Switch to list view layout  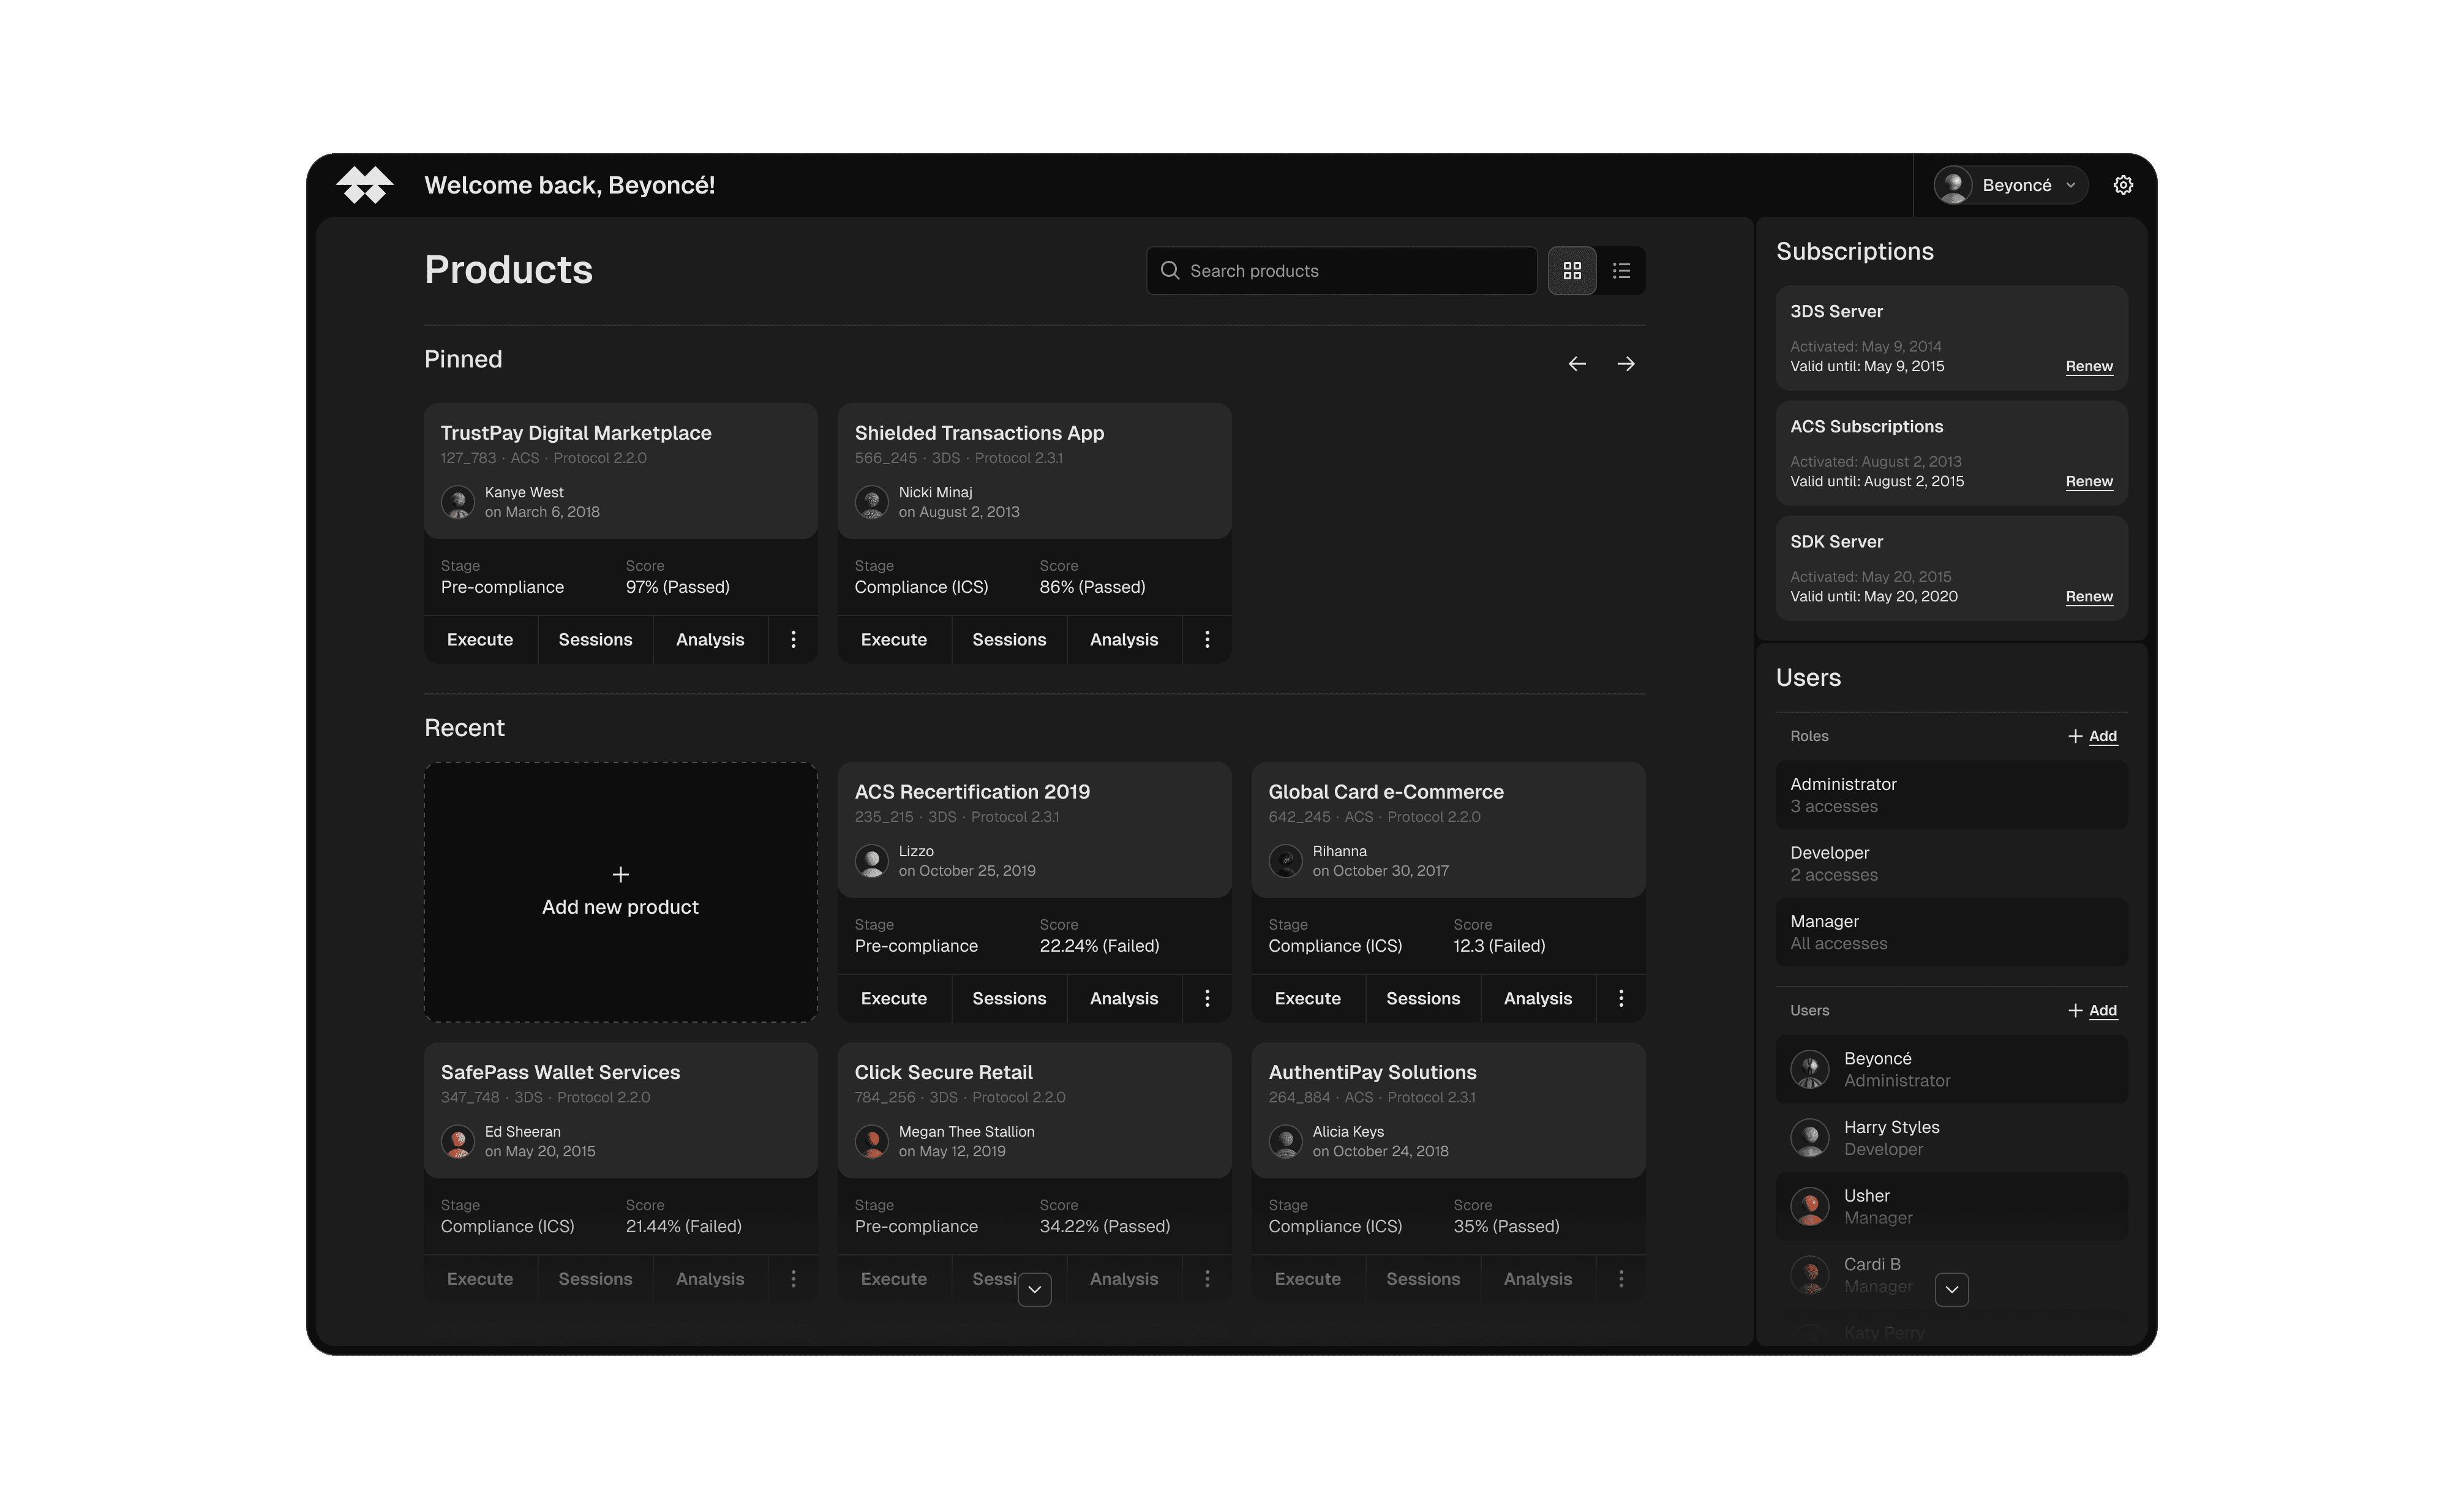pyautogui.click(x=1621, y=271)
